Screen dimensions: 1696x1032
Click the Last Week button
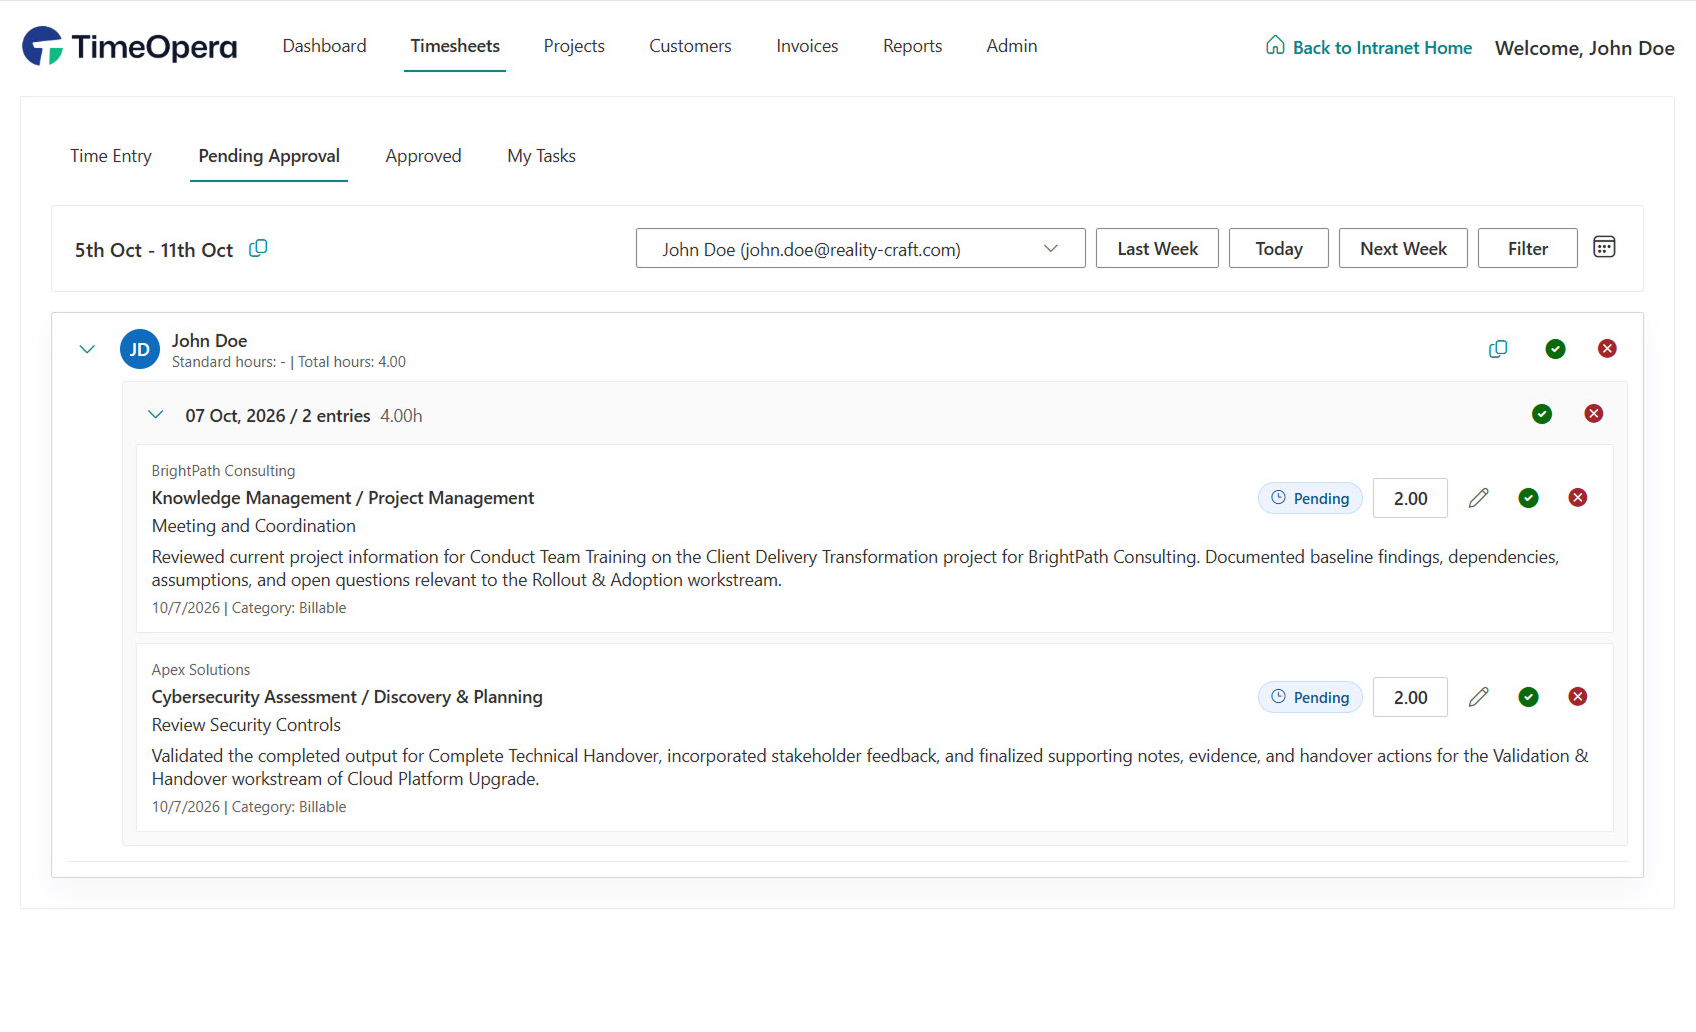click(x=1157, y=248)
